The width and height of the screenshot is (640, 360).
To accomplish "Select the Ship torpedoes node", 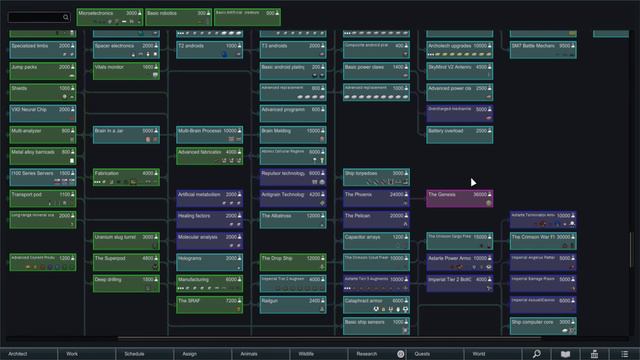I will pyautogui.click(x=376, y=177).
